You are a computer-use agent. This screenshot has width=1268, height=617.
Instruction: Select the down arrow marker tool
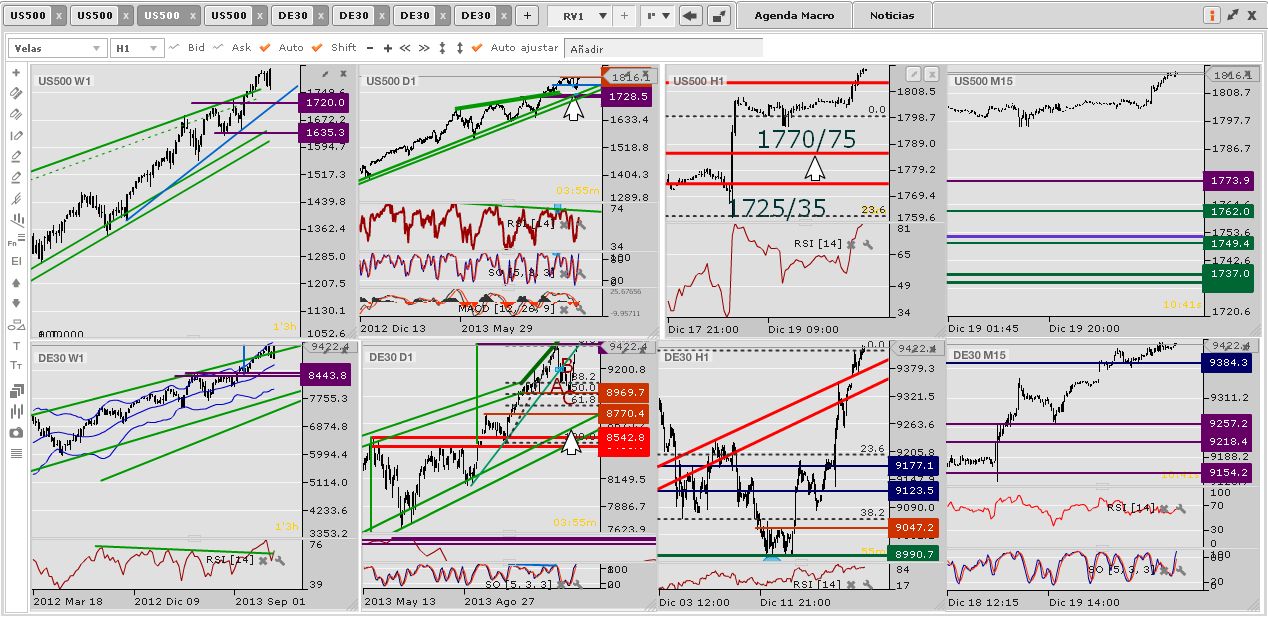point(16,303)
